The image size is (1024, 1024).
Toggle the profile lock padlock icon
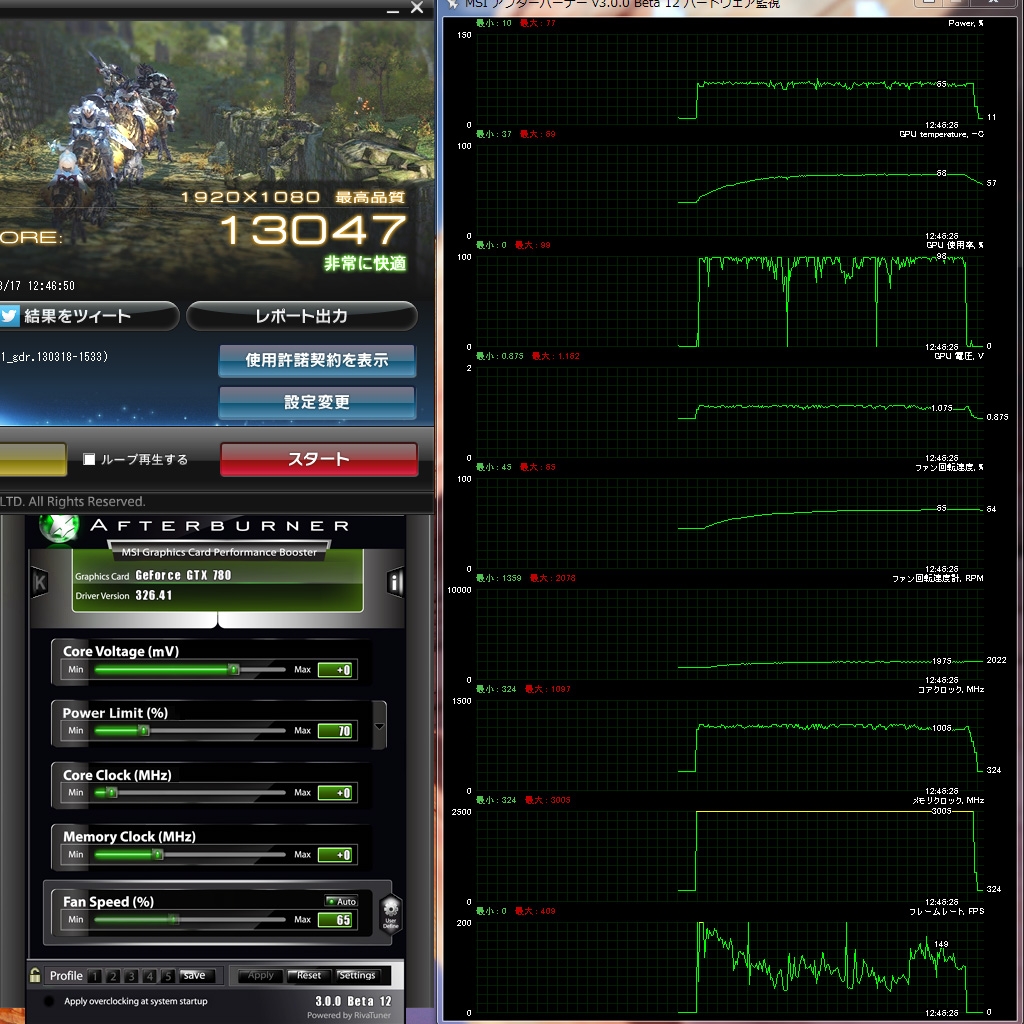tap(35, 975)
